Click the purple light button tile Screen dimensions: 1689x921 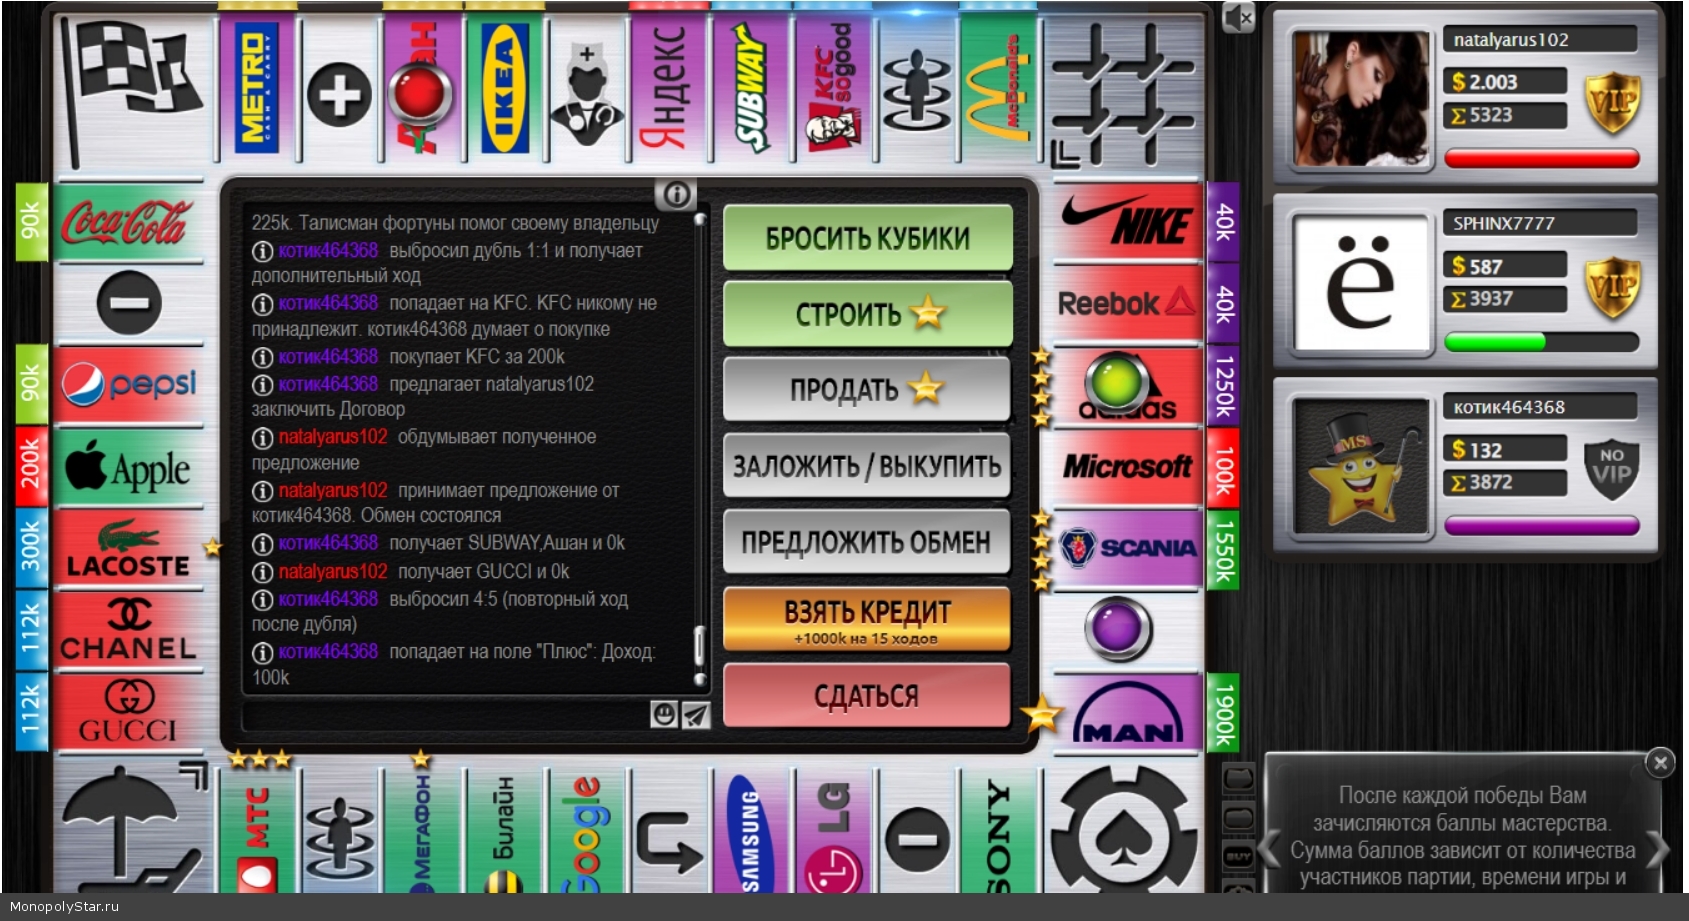click(1118, 628)
